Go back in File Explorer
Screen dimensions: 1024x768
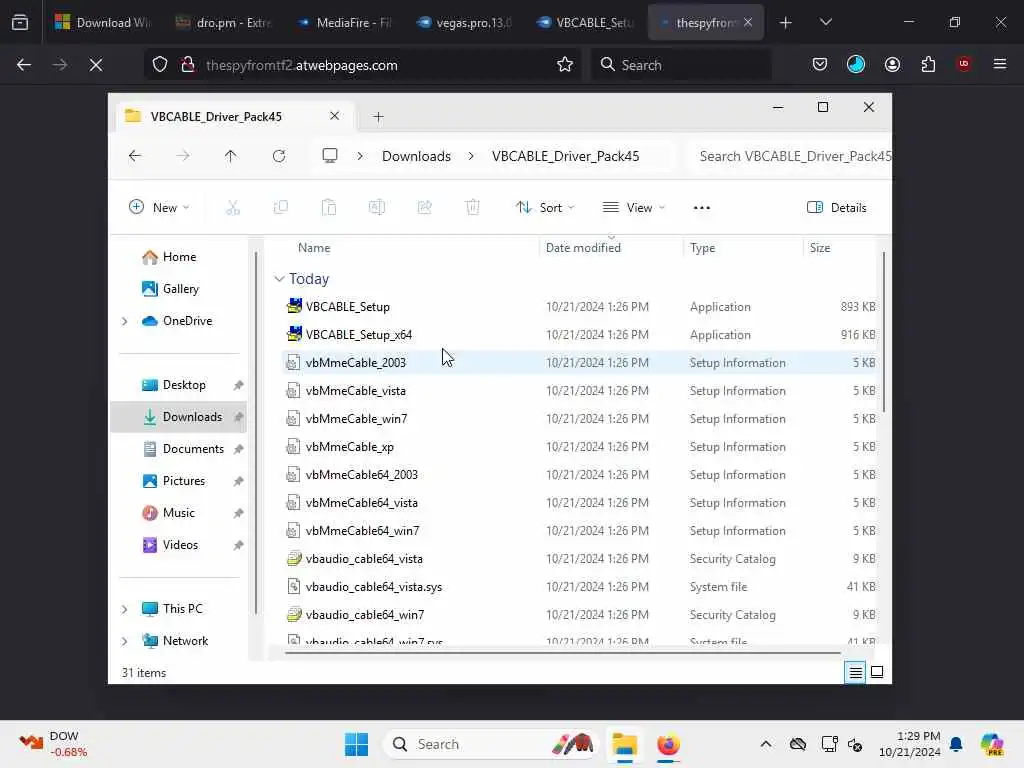[135, 156]
